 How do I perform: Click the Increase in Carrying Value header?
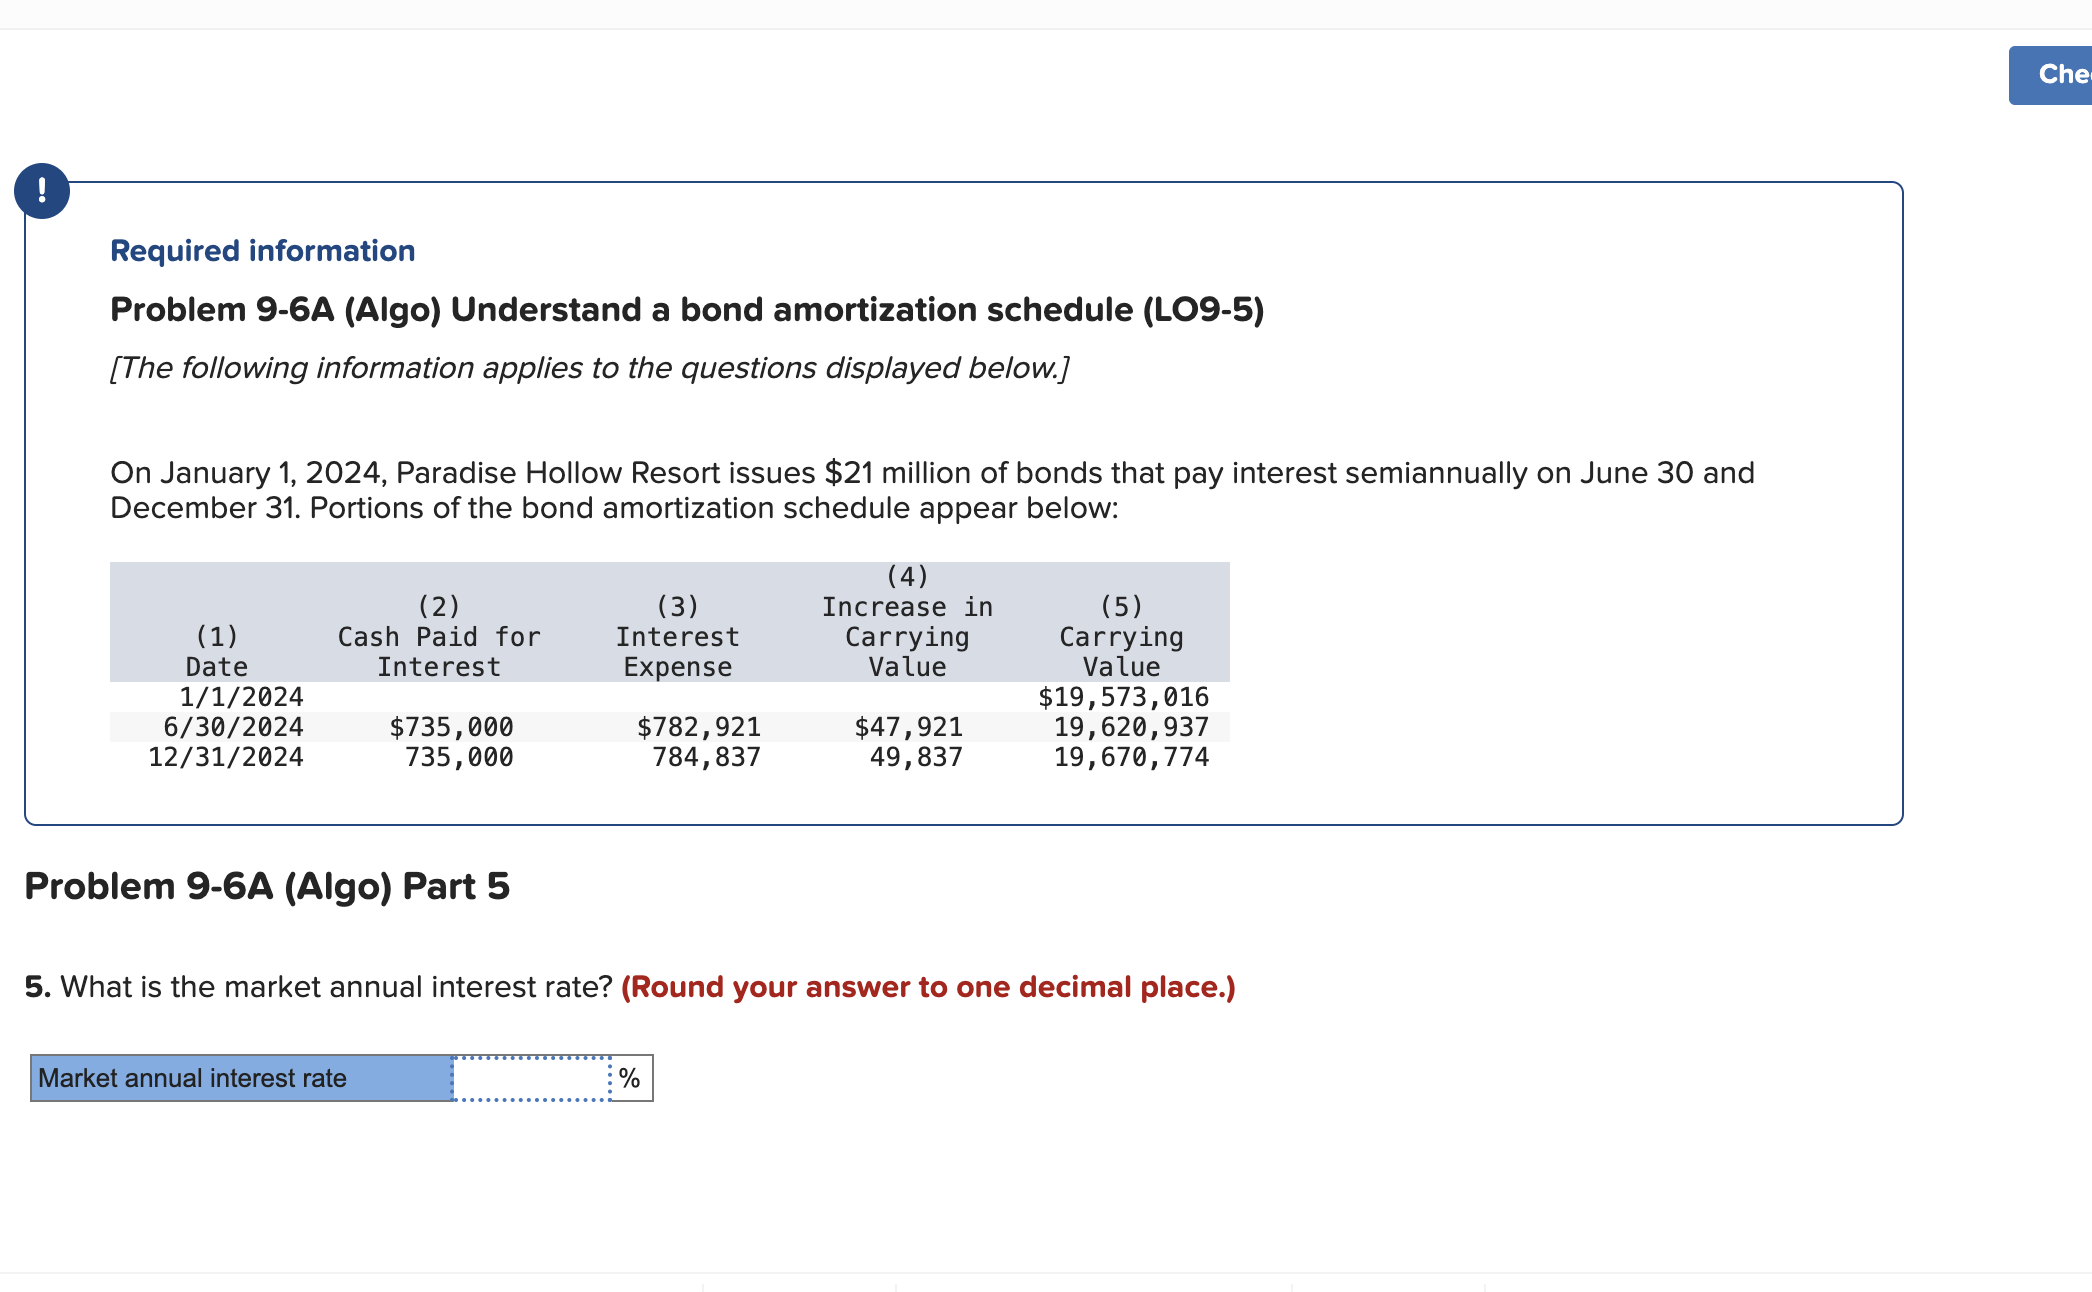point(906,621)
